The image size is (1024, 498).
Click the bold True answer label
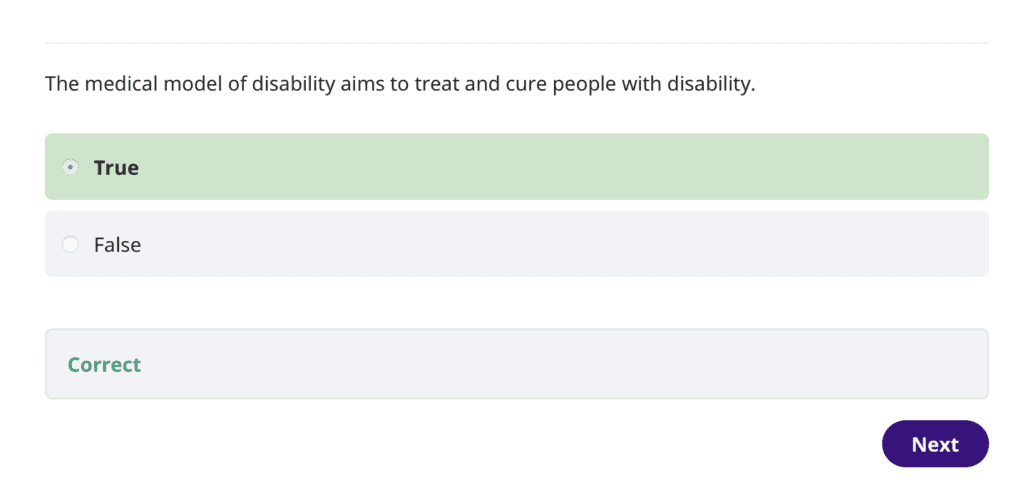[x=116, y=167]
